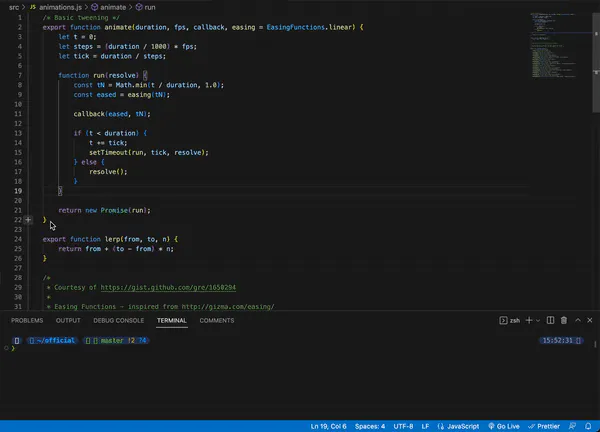600x432 pixels.
Task: Change indentation via Spaces: 4
Action: (370, 426)
